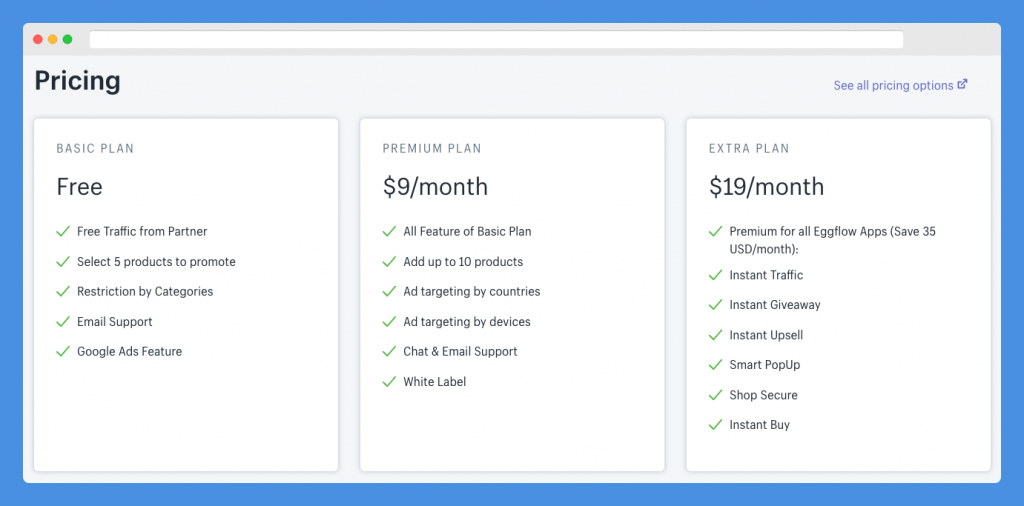
Task: Click the checkmark beside Google Ads Feature
Action: 63,351
